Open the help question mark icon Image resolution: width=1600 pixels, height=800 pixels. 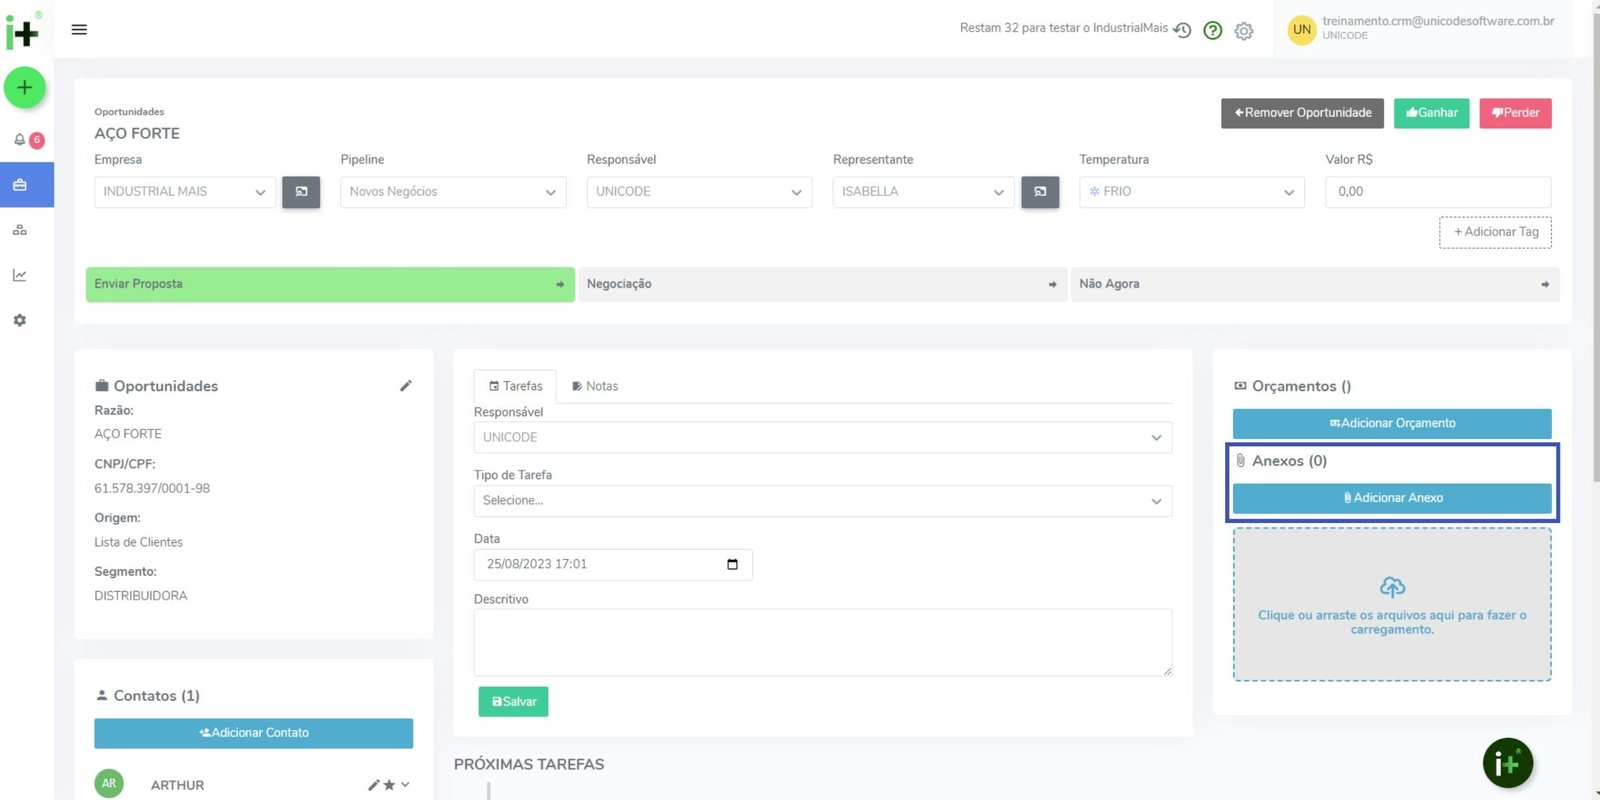pos(1213,31)
